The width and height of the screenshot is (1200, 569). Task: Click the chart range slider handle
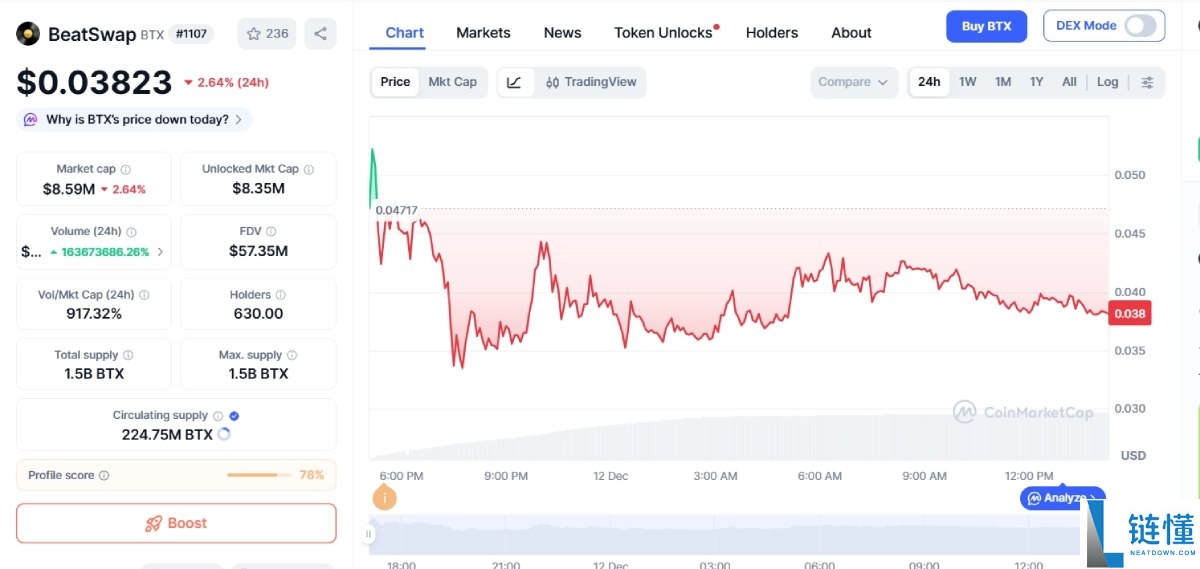pyautogui.click(x=369, y=534)
